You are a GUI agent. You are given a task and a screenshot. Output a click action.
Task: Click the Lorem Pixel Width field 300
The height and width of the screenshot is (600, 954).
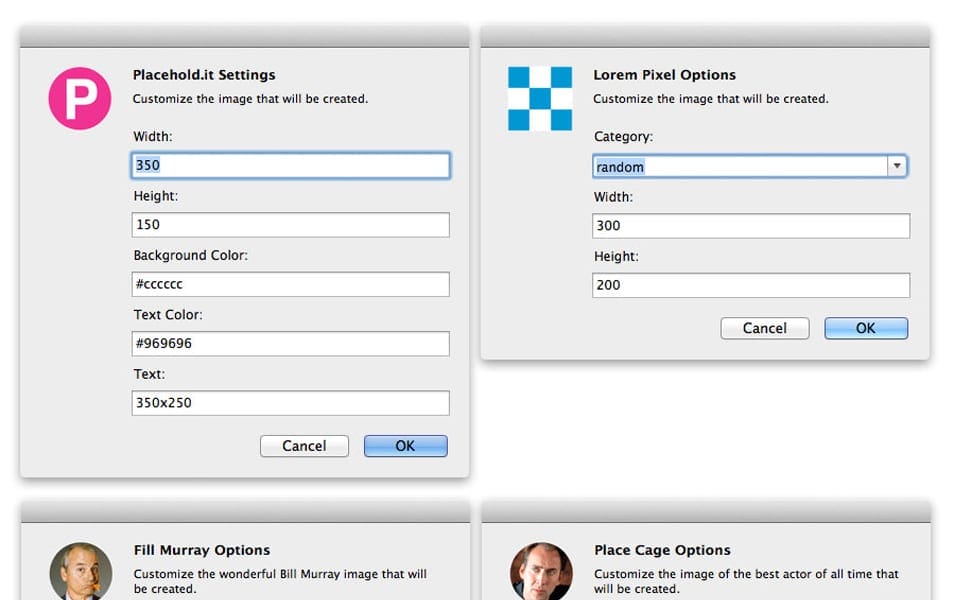[750, 226]
